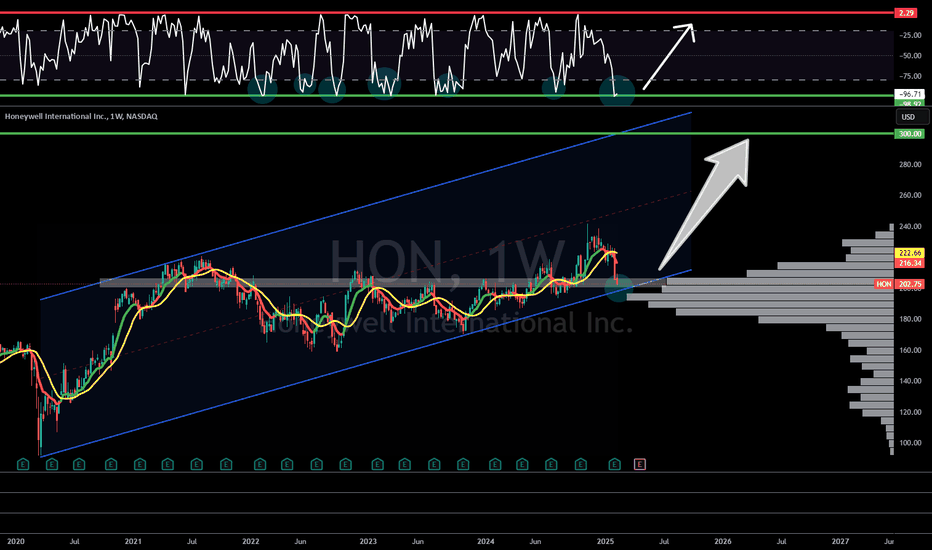Click the red 216.34 moving average label
932x550 pixels.
(x=909, y=263)
